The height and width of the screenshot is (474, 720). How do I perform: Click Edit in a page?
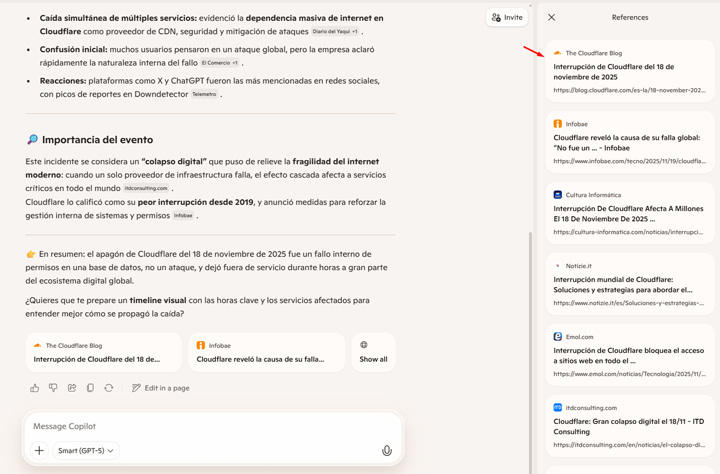pyautogui.click(x=160, y=388)
